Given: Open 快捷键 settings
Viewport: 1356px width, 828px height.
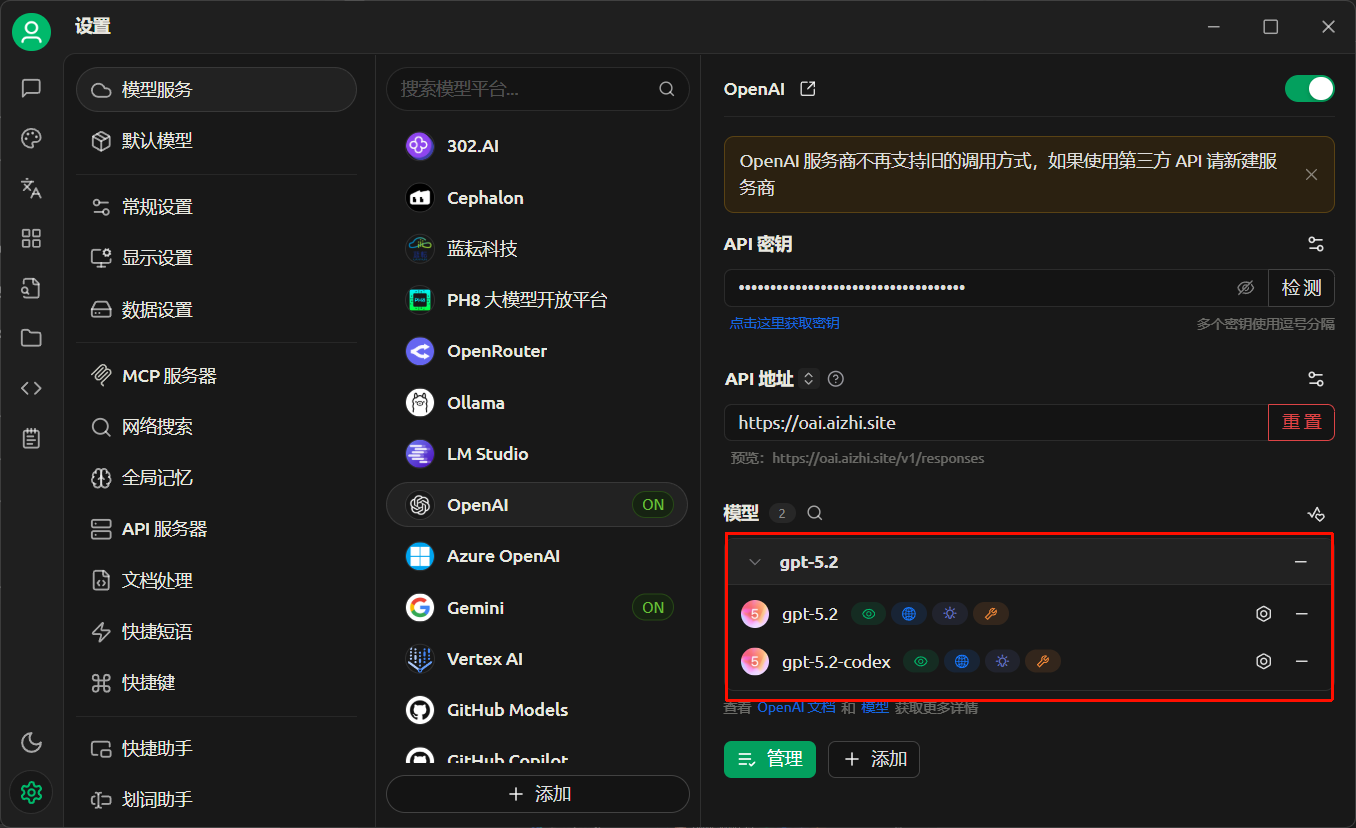Looking at the screenshot, I should (x=216, y=683).
